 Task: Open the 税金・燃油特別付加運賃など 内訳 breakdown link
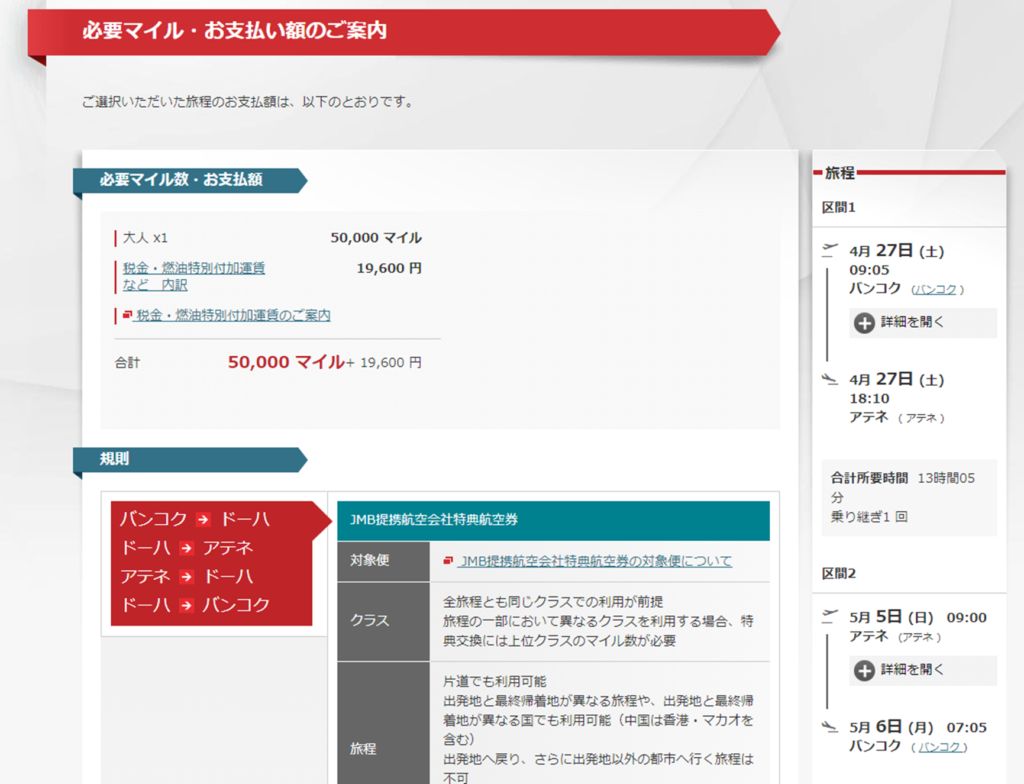[194, 276]
